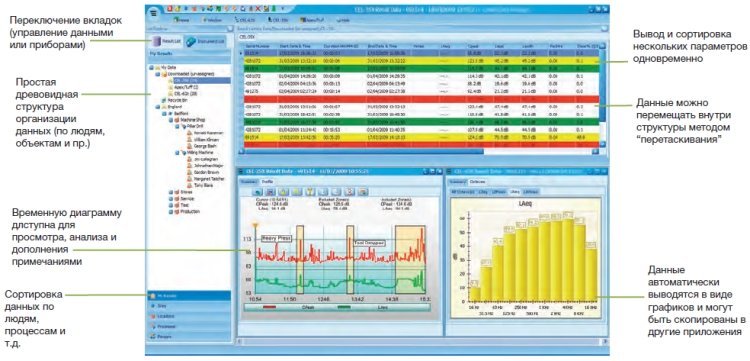Click the first icon in profile chart toolbar
750x361 pixels.
(x=258, y=192)
